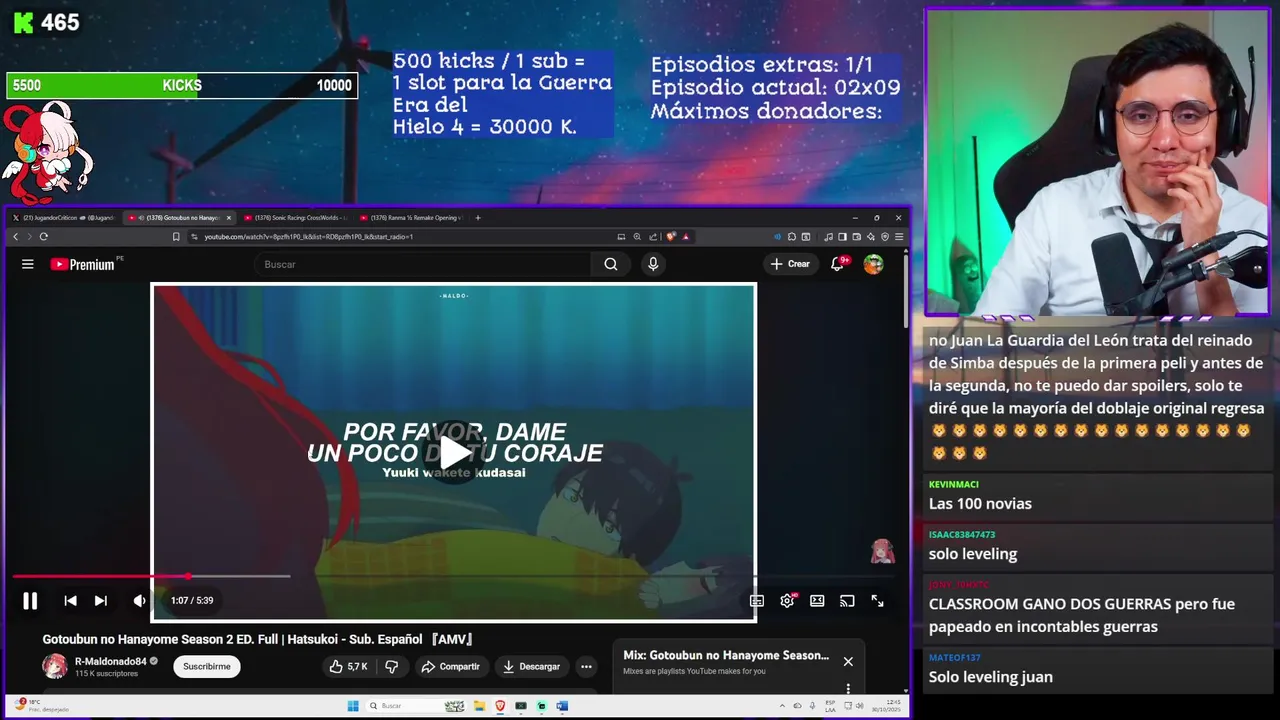1280x720 pixels.
Task: Switch to the JugandorCriticon X tab
Action: 64,217
